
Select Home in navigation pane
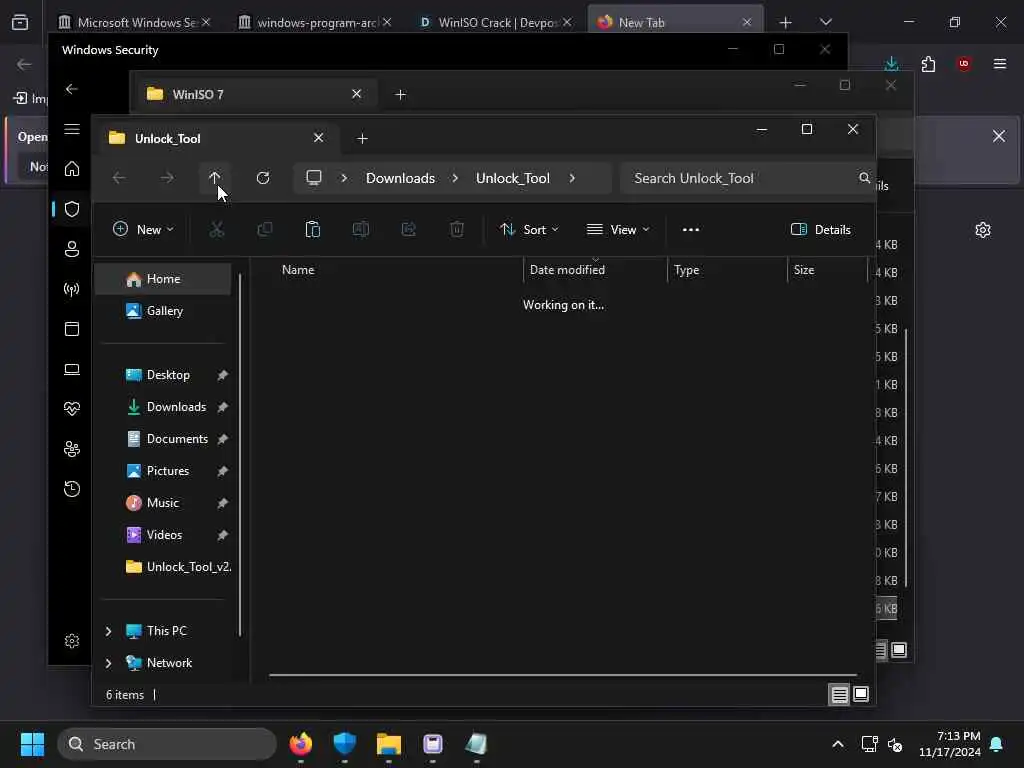[163, 279]
